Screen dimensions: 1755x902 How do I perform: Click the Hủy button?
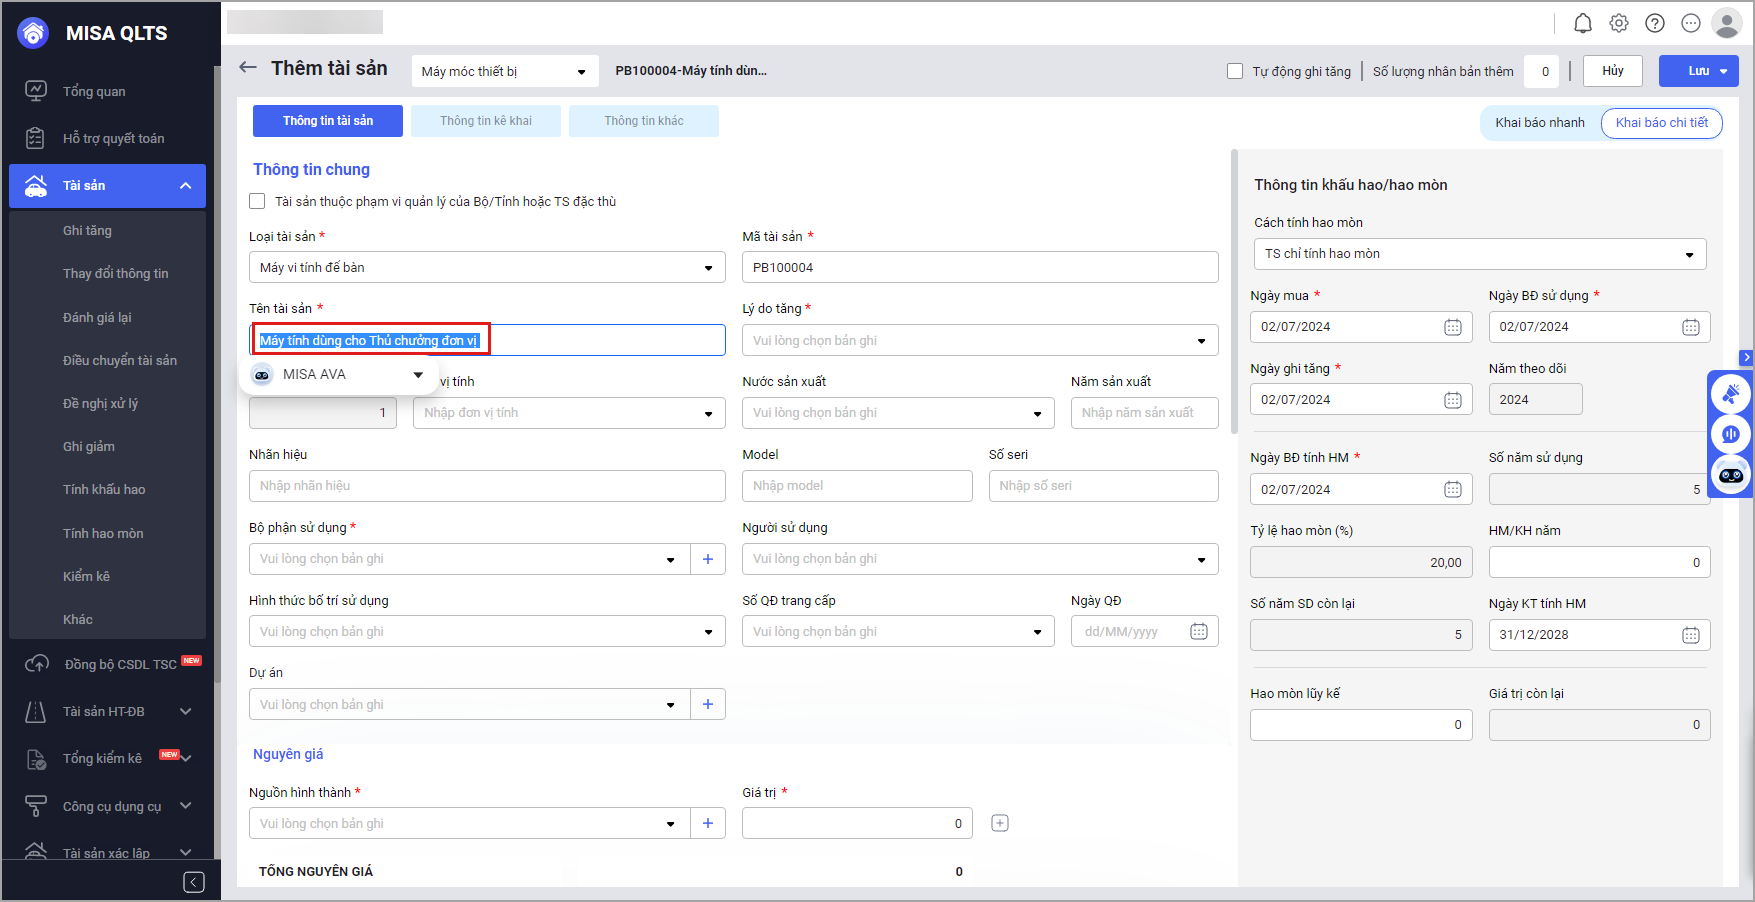click(x=1612, y=71)
